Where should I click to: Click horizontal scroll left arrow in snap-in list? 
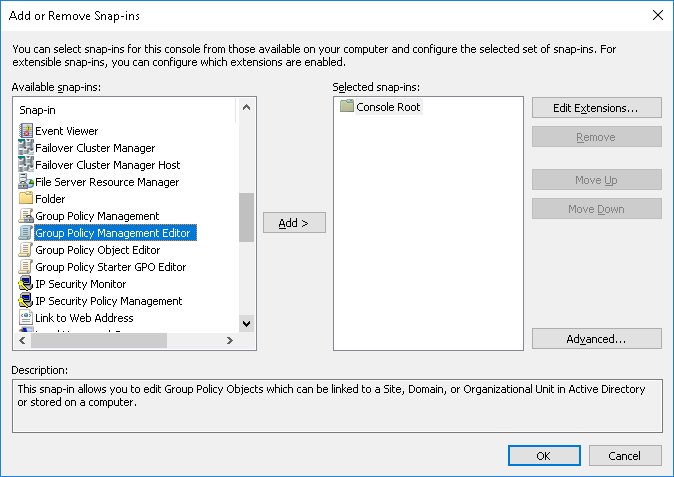click(x=21, y=340)
